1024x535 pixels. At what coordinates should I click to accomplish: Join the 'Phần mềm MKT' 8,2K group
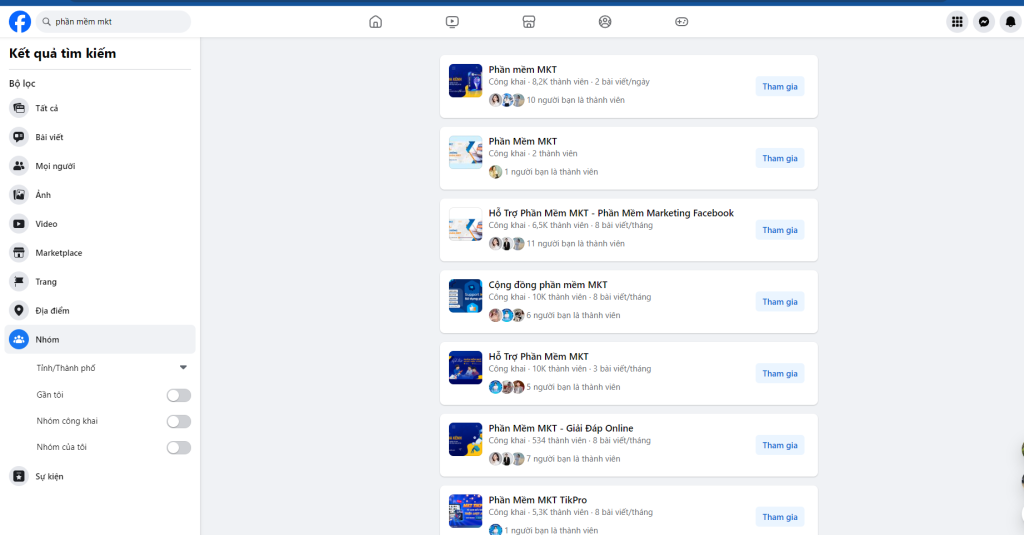780,86
